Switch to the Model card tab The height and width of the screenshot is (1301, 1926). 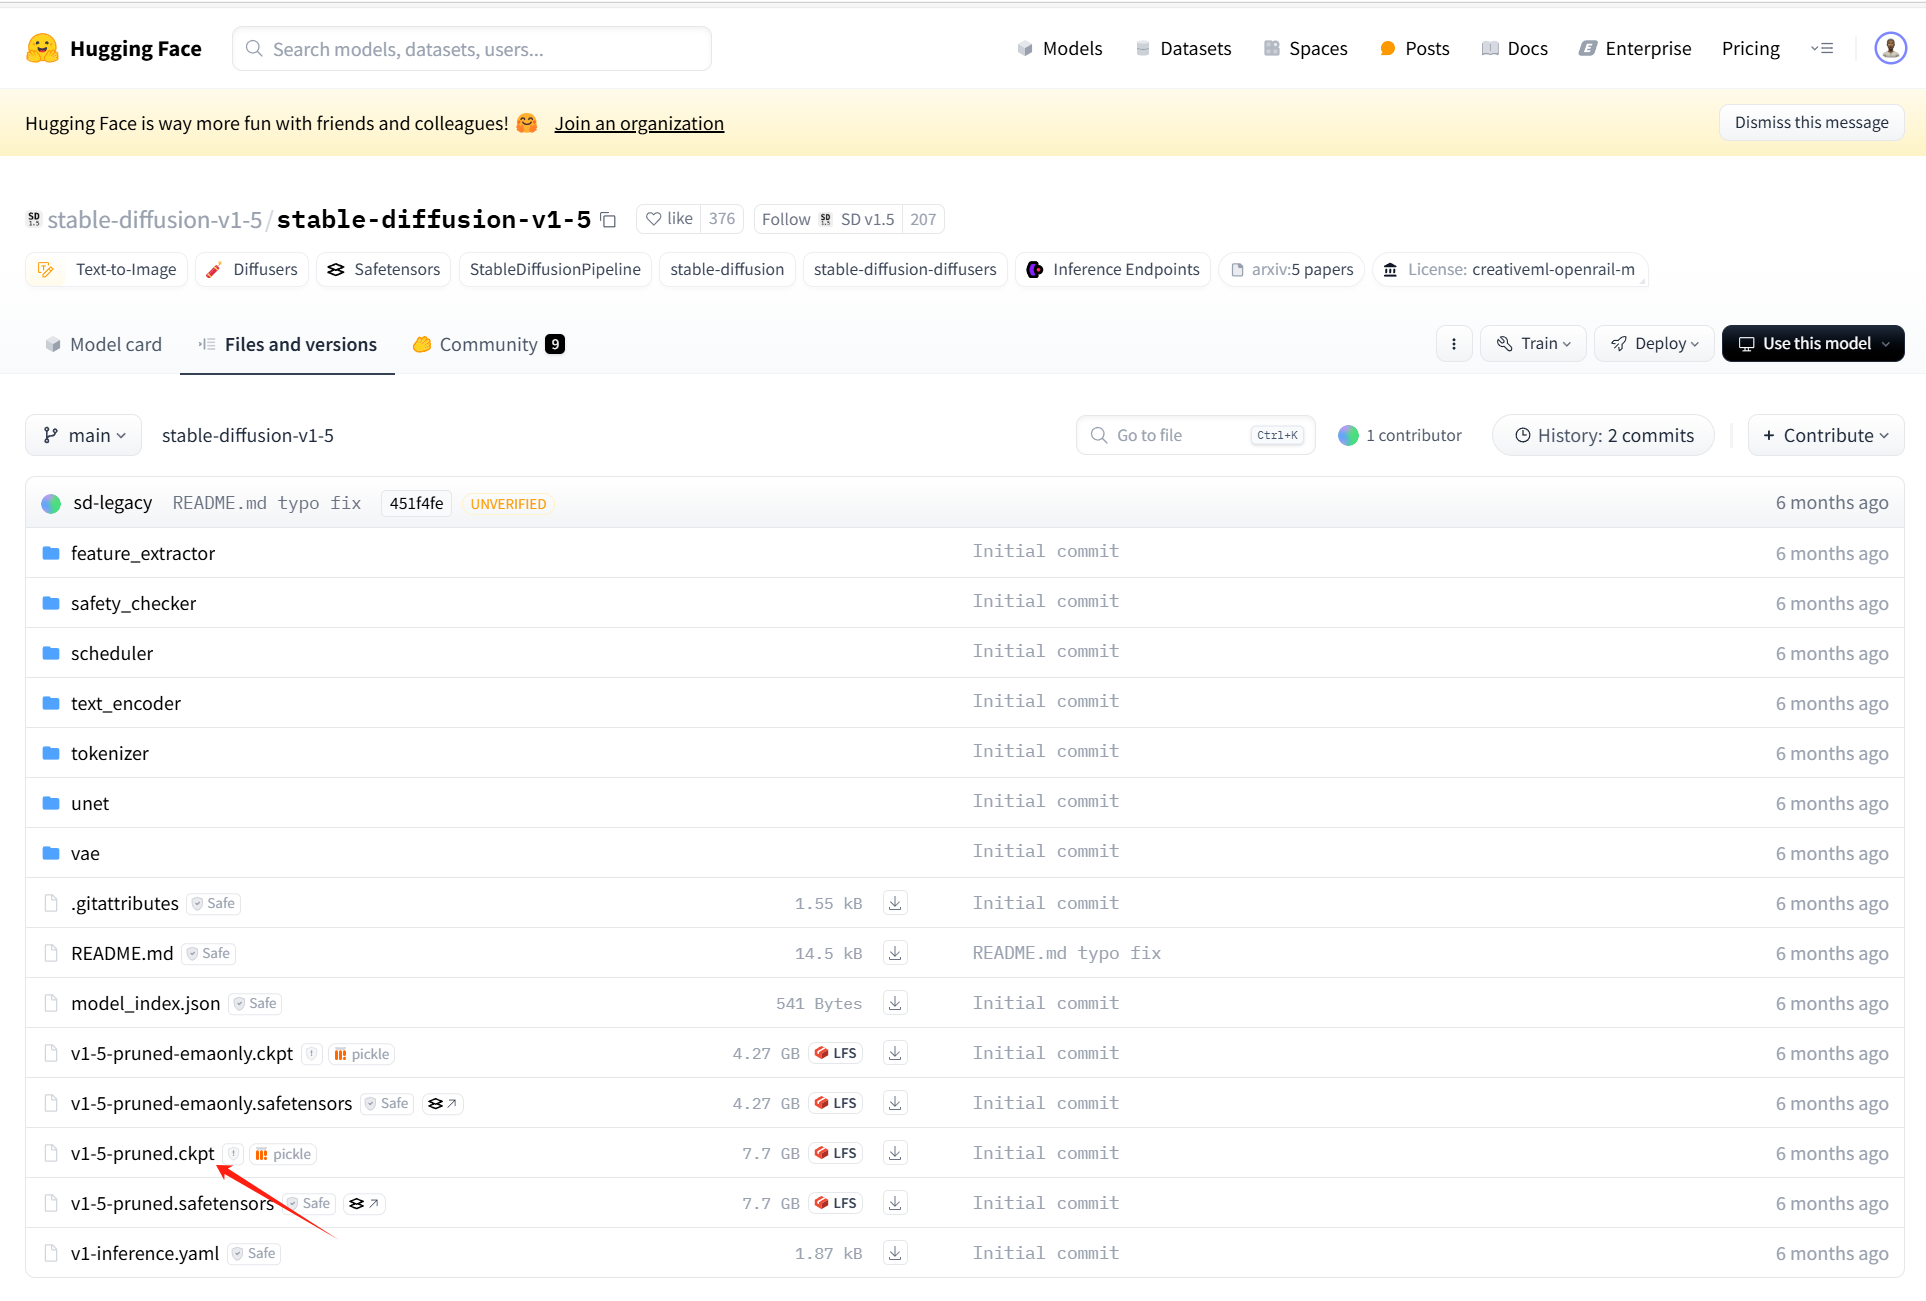[x=103, y=344]
